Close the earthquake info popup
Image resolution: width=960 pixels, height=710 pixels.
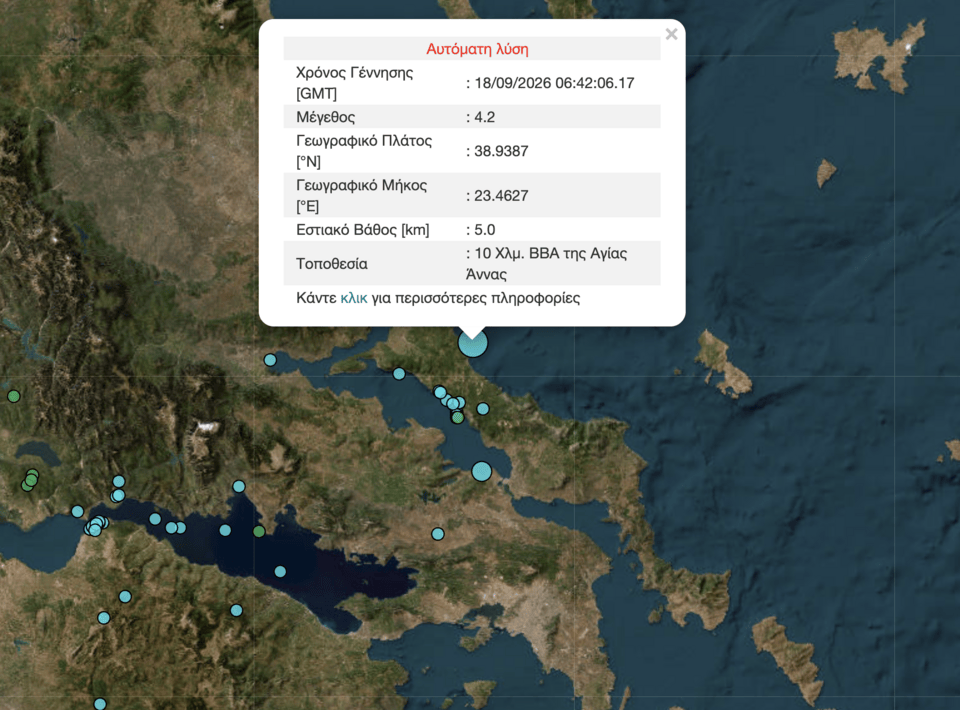click(x=671, y=34)
